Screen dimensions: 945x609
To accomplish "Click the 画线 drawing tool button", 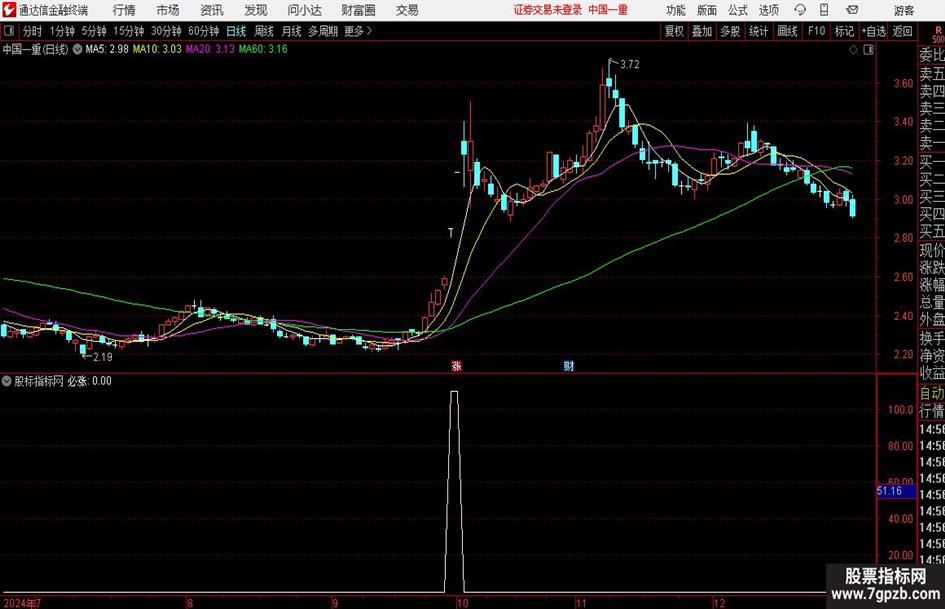I will 787,31.
